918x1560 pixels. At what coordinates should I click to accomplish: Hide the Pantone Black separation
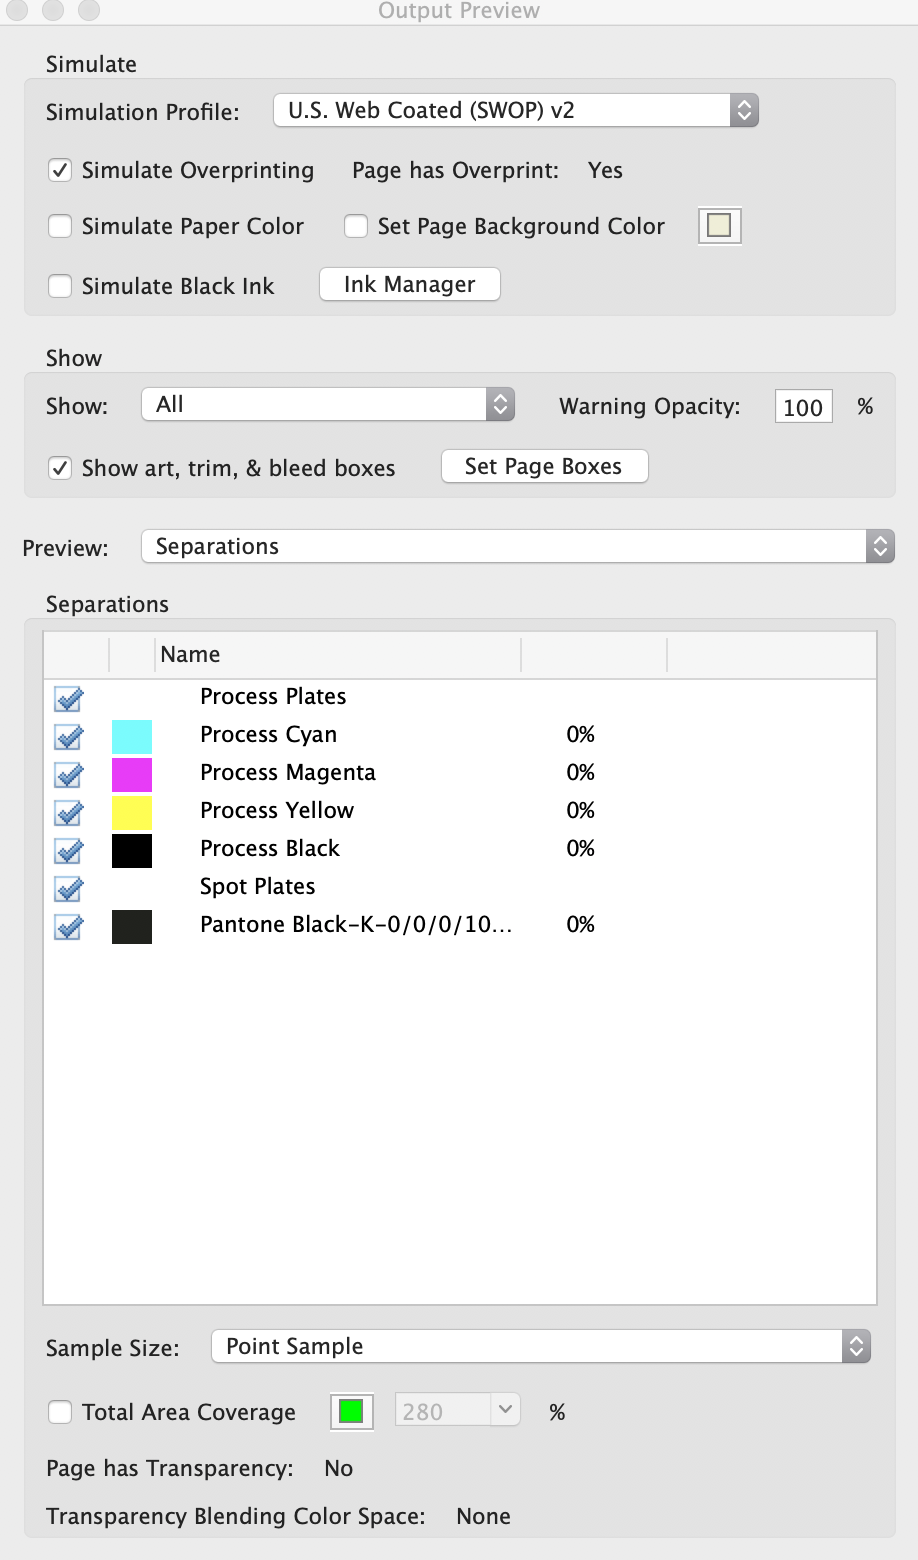tap(67, 927)
